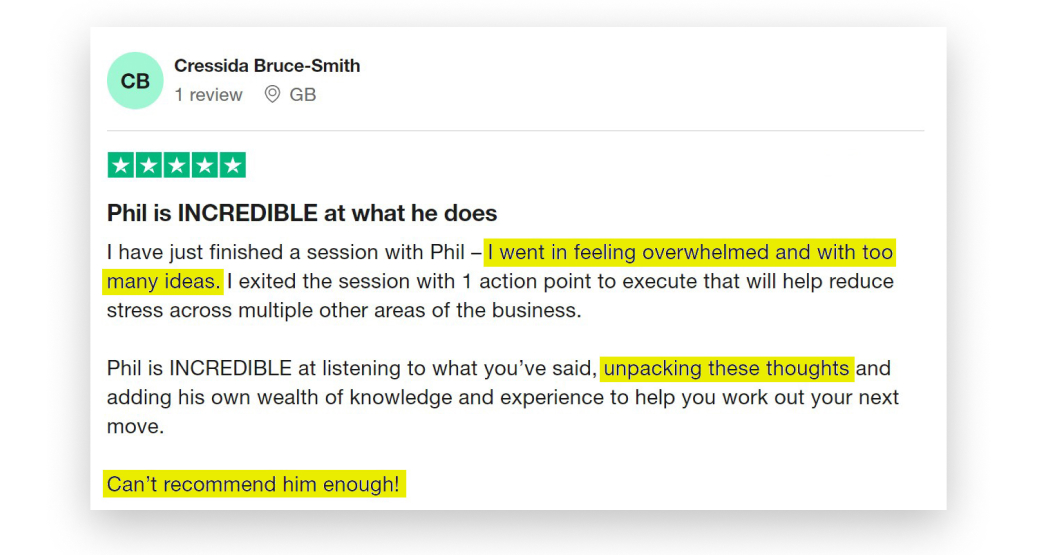Click the highlighted "many ideas." text
The image size is (1038, 555).
[163, 281]
